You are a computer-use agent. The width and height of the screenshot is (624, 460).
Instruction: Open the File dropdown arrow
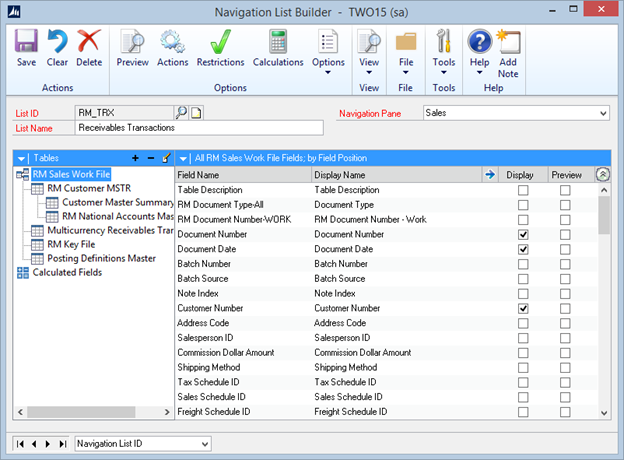pos(406,72)
